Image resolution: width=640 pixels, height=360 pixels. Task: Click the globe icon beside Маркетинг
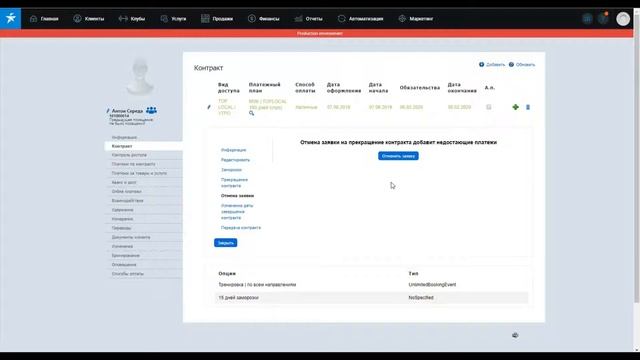point(402,19)
